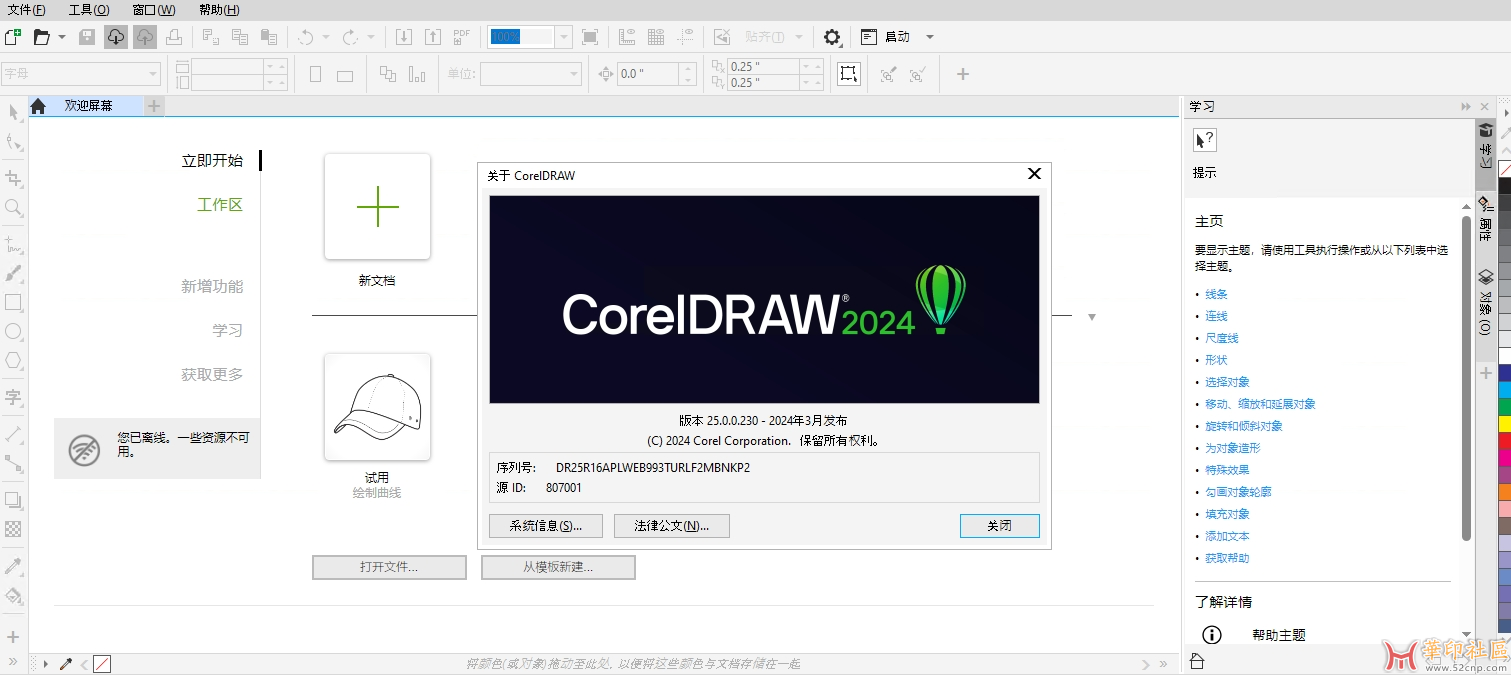Click the cloud upload icon

(145, 37)
